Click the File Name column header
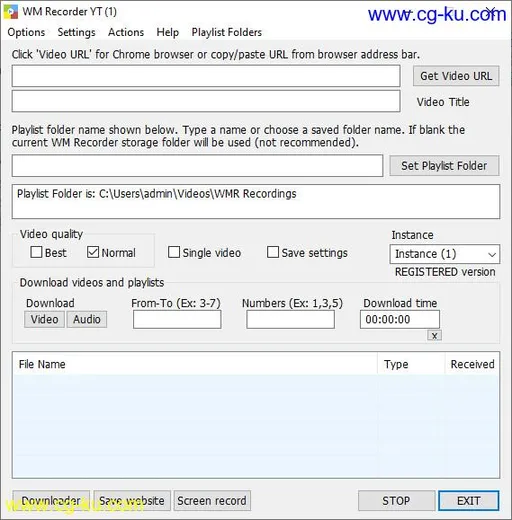The height and width of the screenshot is (520, 512). coord(195,364)
